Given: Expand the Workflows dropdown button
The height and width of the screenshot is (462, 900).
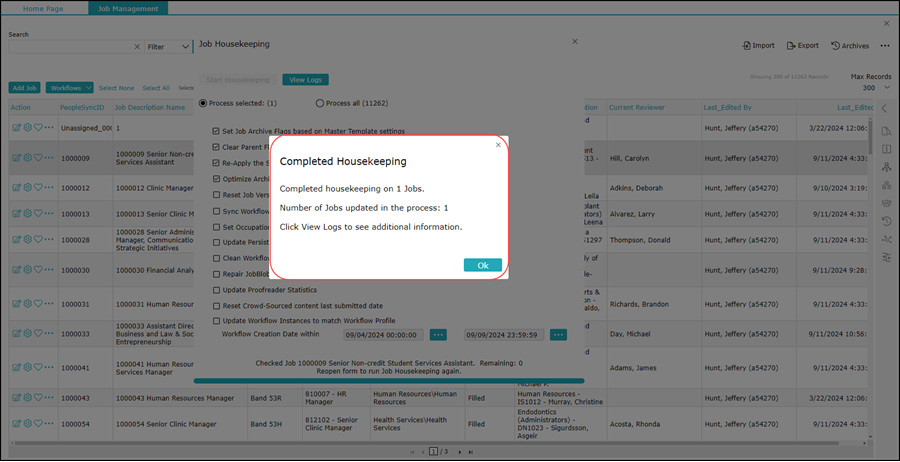Looking at the screenshot, I should click(70, 88).
